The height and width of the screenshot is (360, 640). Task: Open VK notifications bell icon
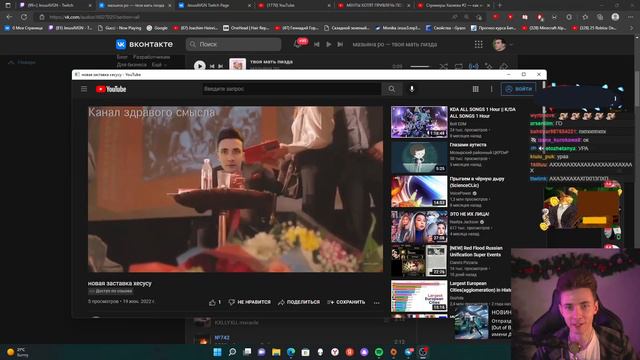(x=298, y=44)
